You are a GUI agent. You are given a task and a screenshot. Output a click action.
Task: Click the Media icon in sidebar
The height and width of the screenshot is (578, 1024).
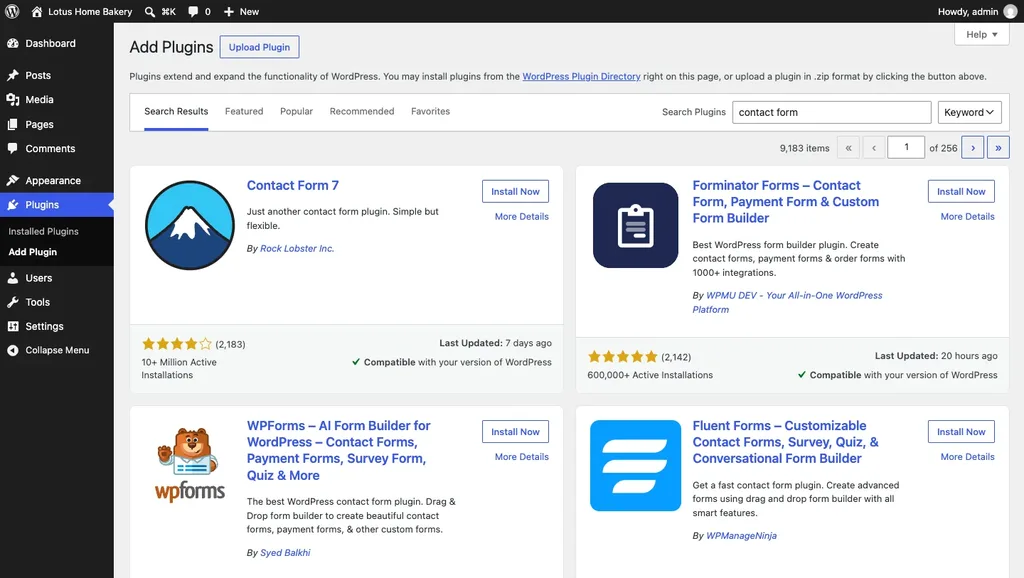pos(12,99)
